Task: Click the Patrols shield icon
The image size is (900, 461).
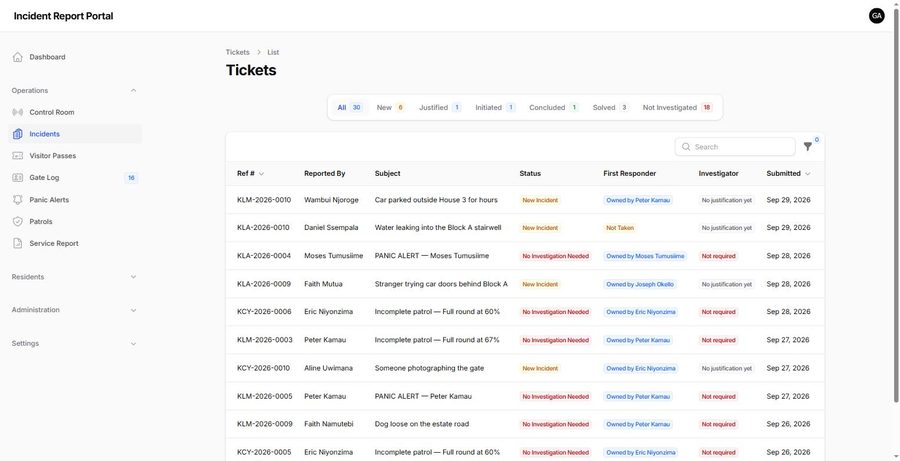Action: (x=18, y=222)
